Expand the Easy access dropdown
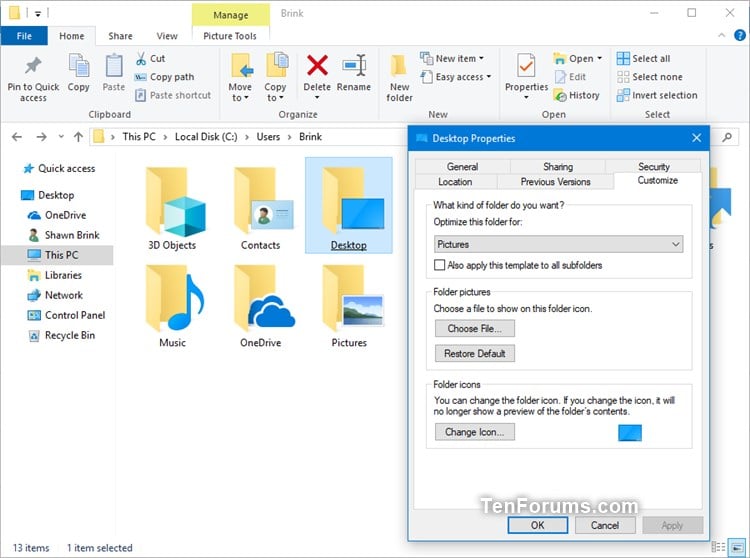The height and width of the screenshot is (558, 750). (455, 77)
